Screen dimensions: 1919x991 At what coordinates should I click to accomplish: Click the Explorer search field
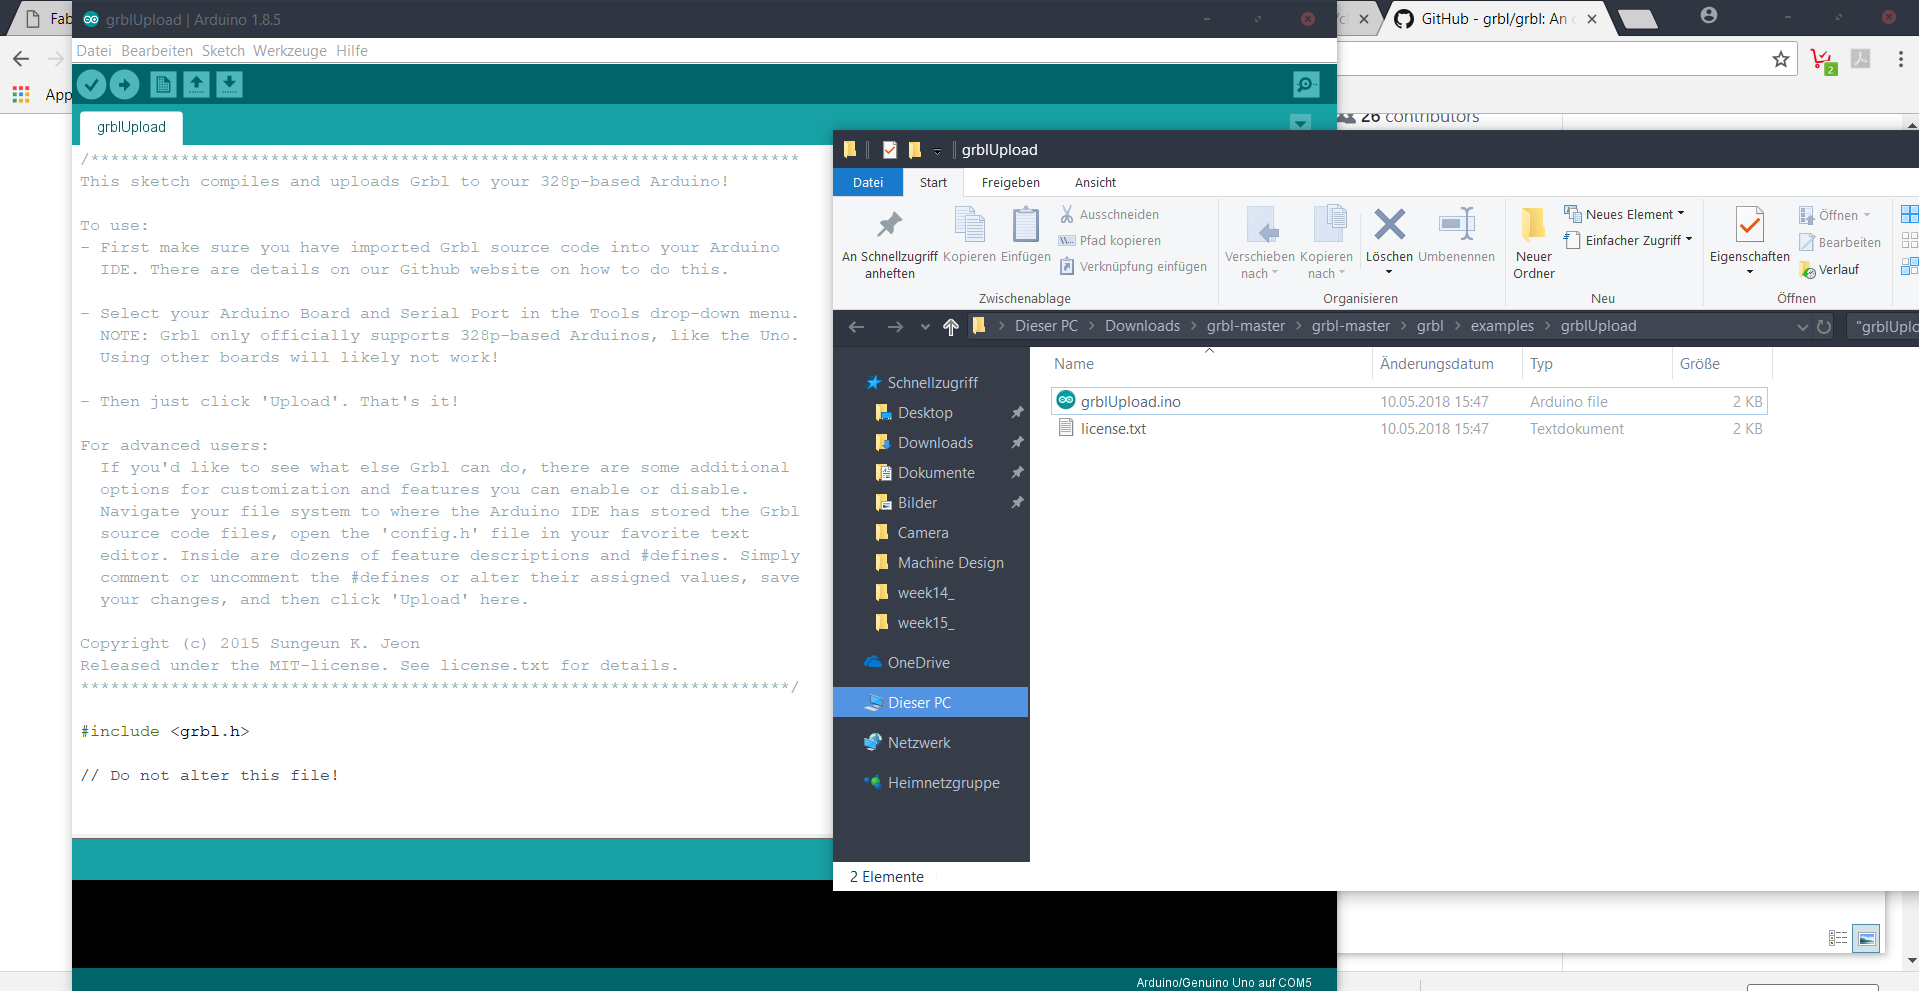coord(1883,327)
